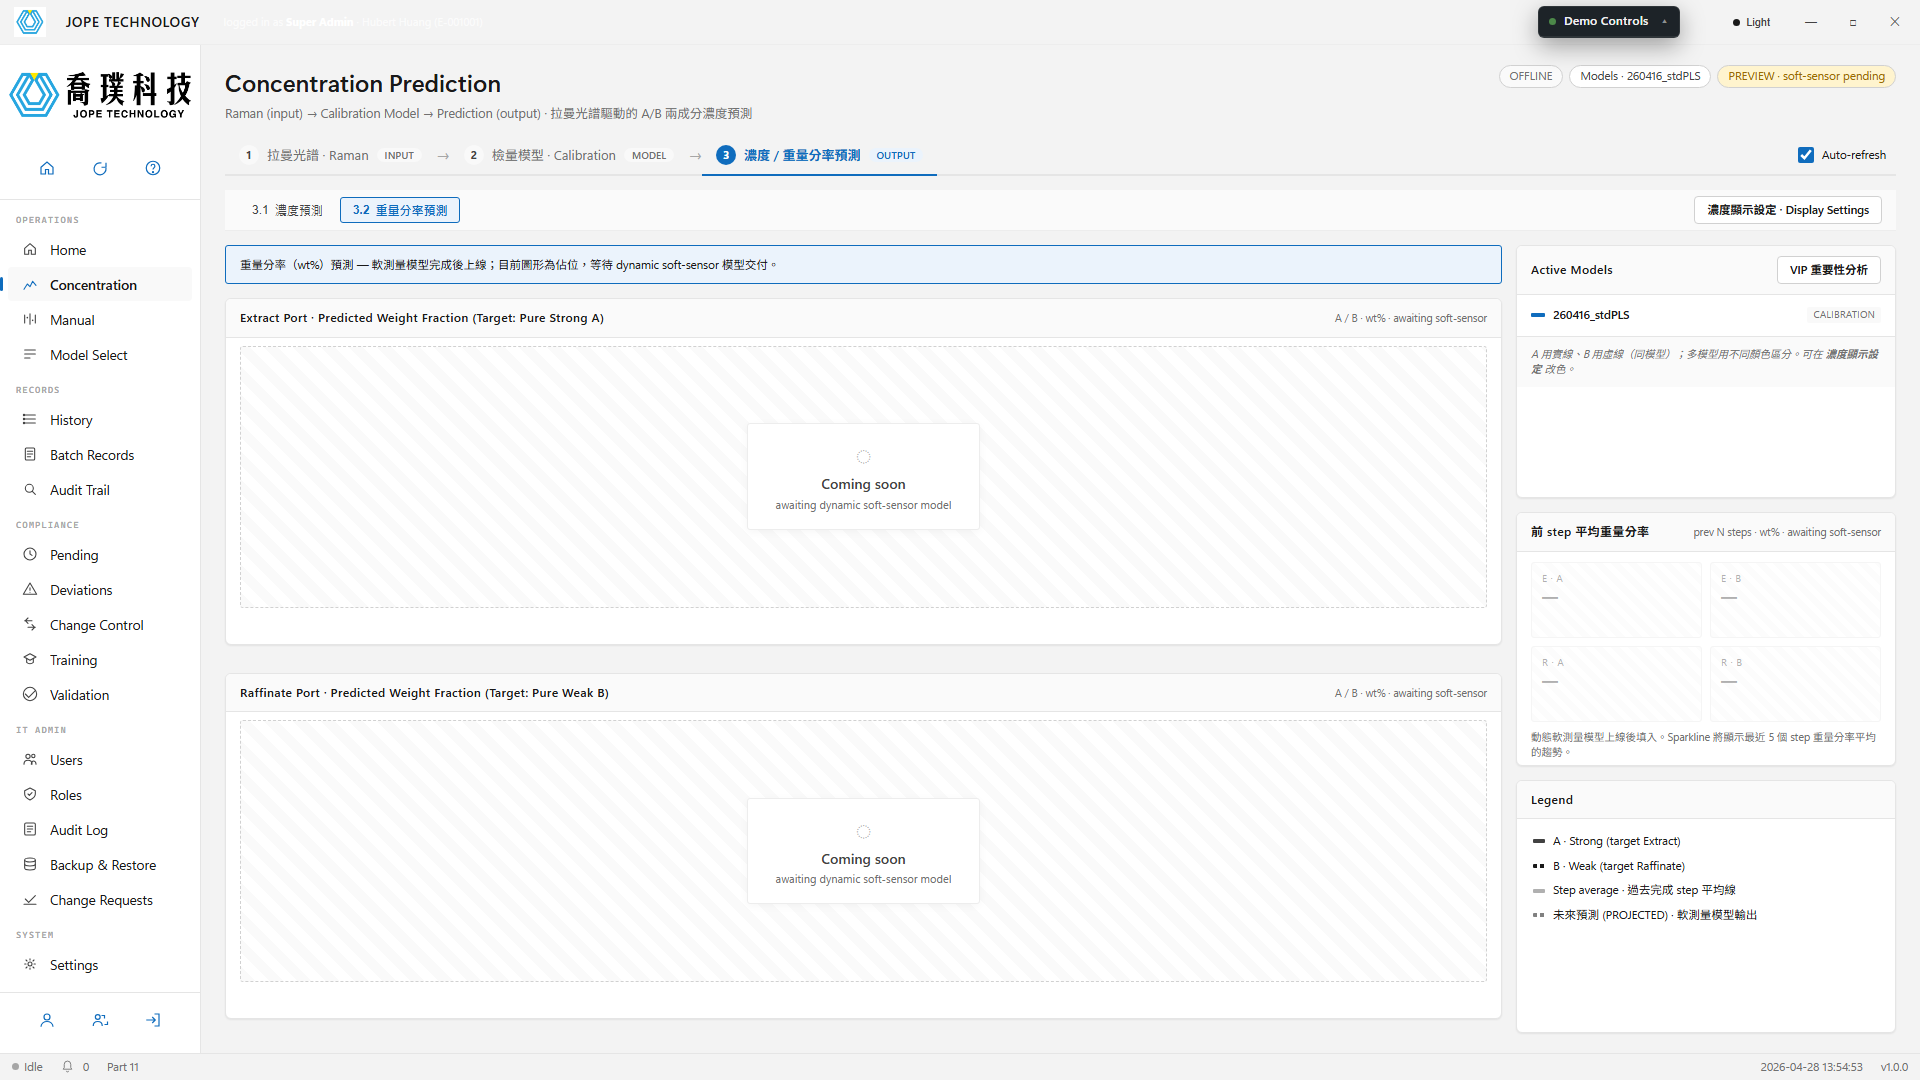The height and width of the screenshot is (1080, 1920).
Task: Click Raffinate Port Coming soon placeholder
Action: pyautogui.click(x=863, y=851)
